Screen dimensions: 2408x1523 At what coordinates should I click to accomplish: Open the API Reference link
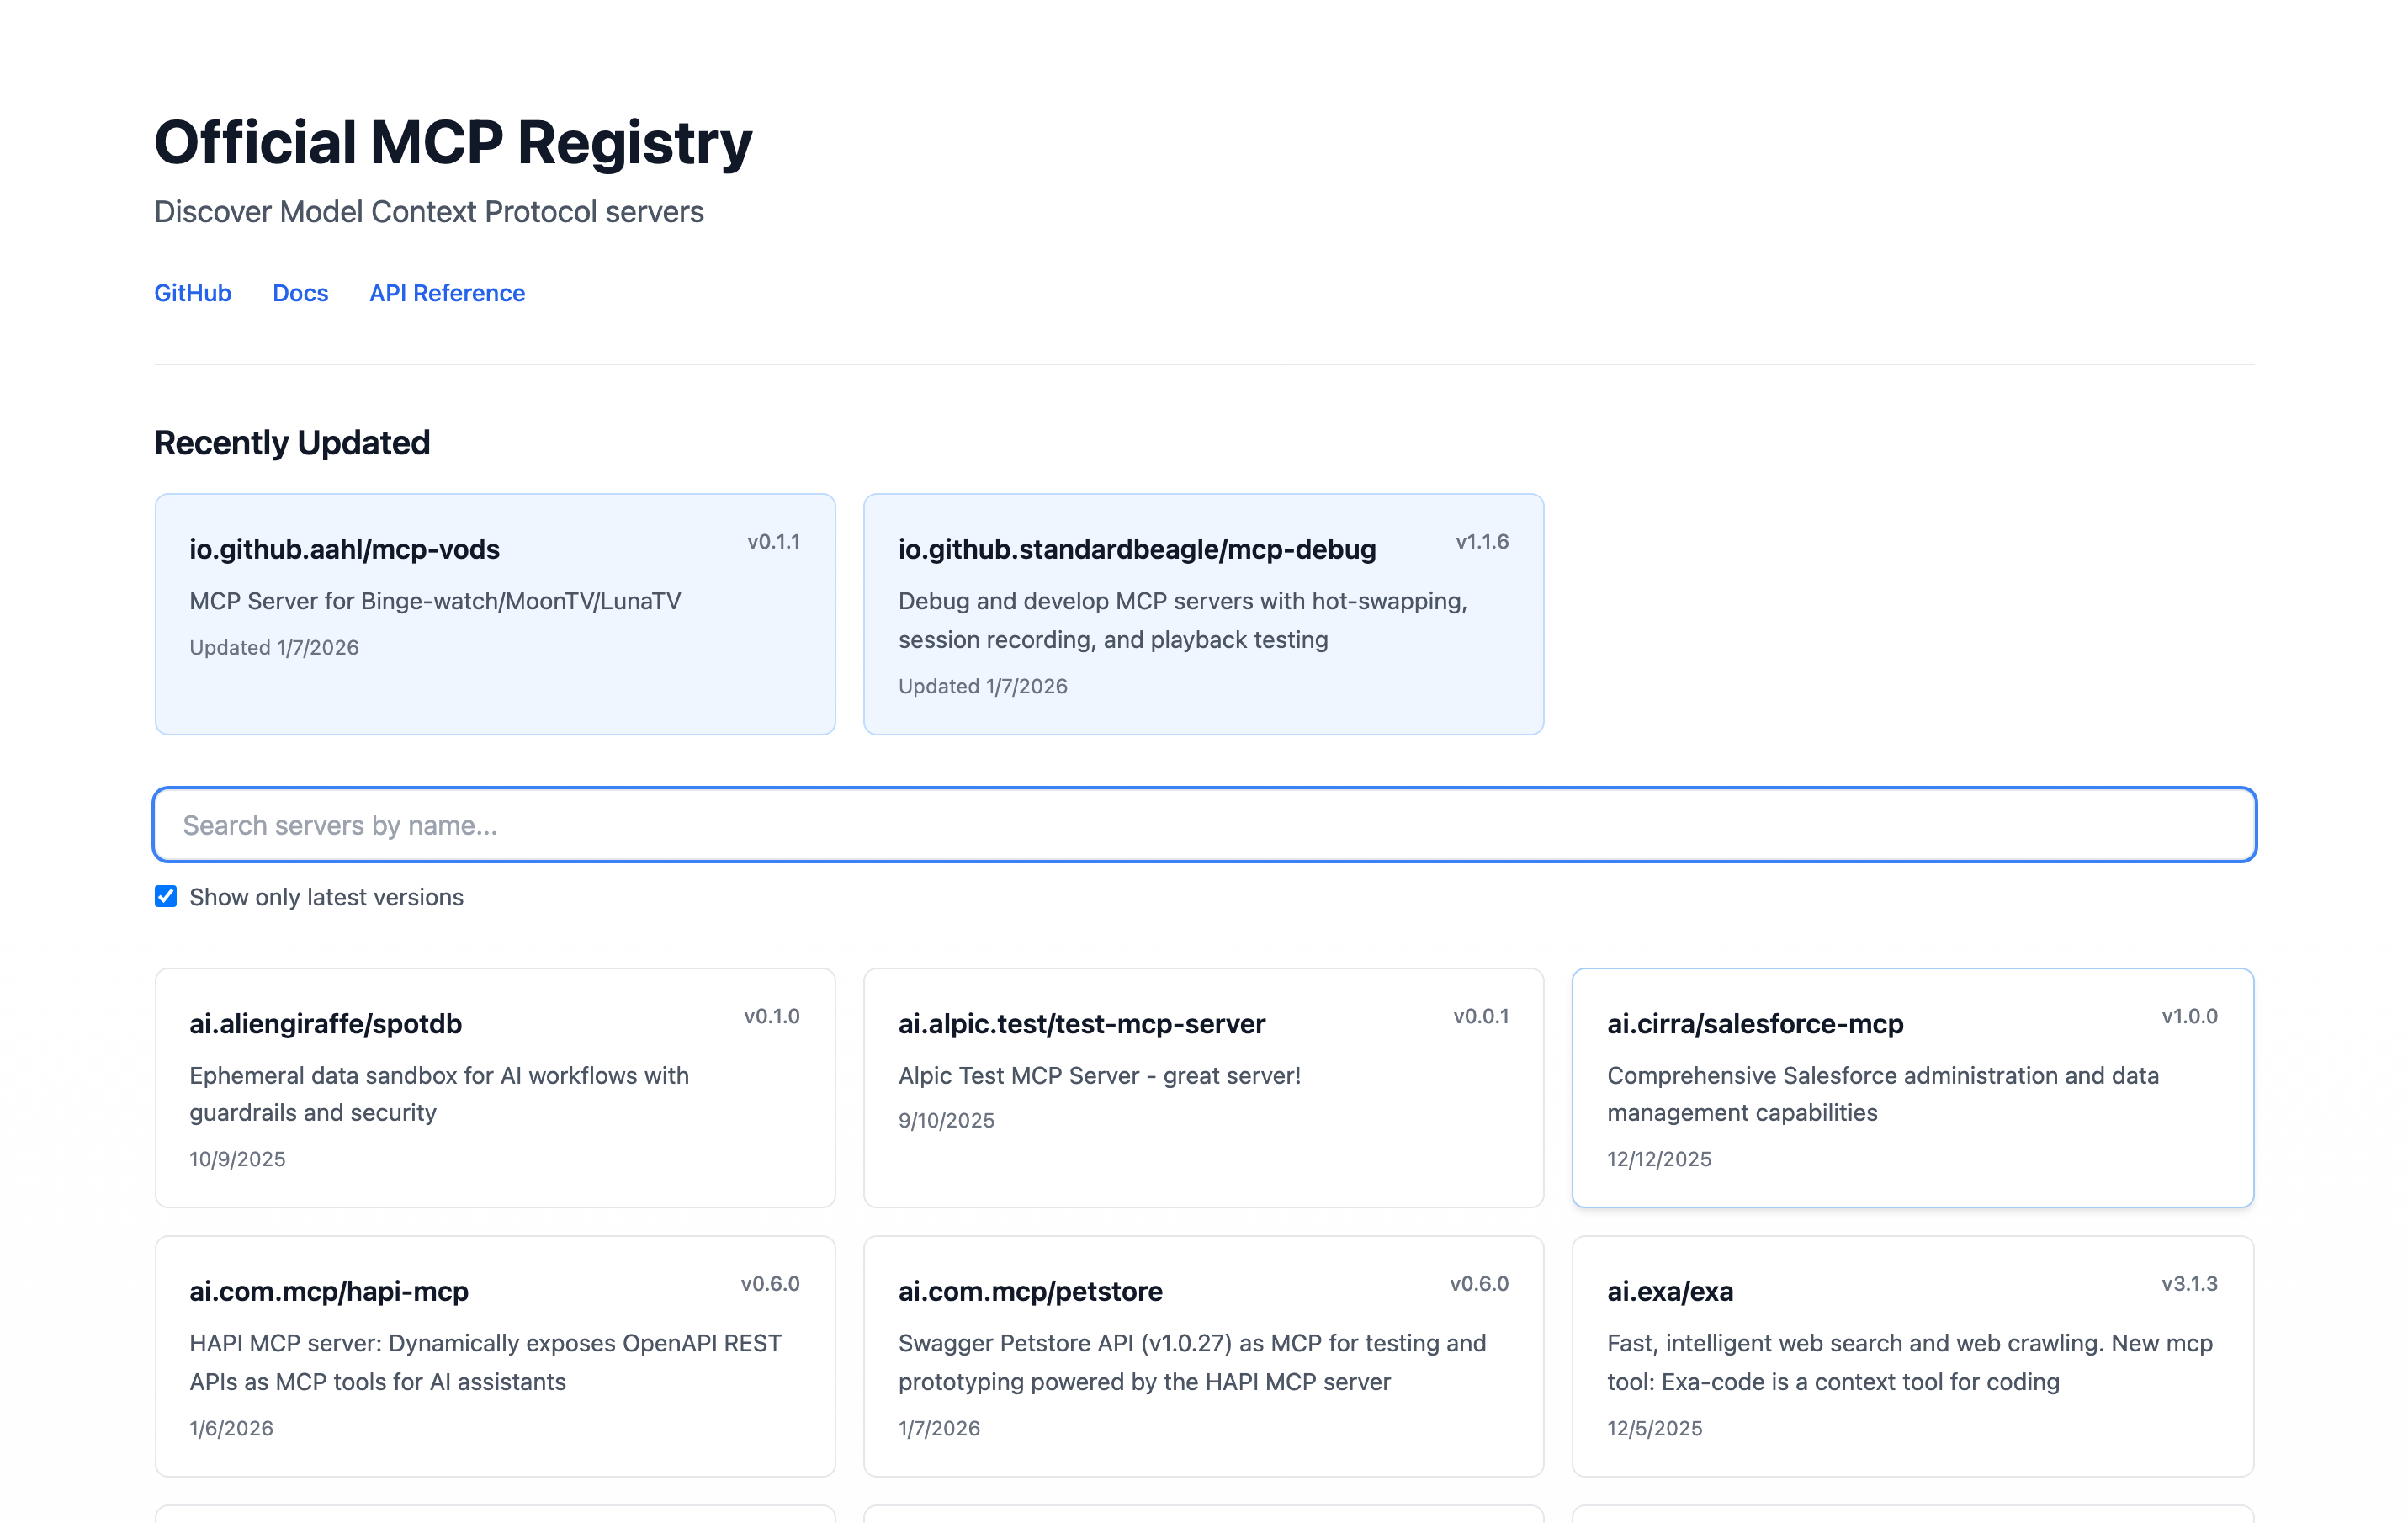[x=446, y=293]
